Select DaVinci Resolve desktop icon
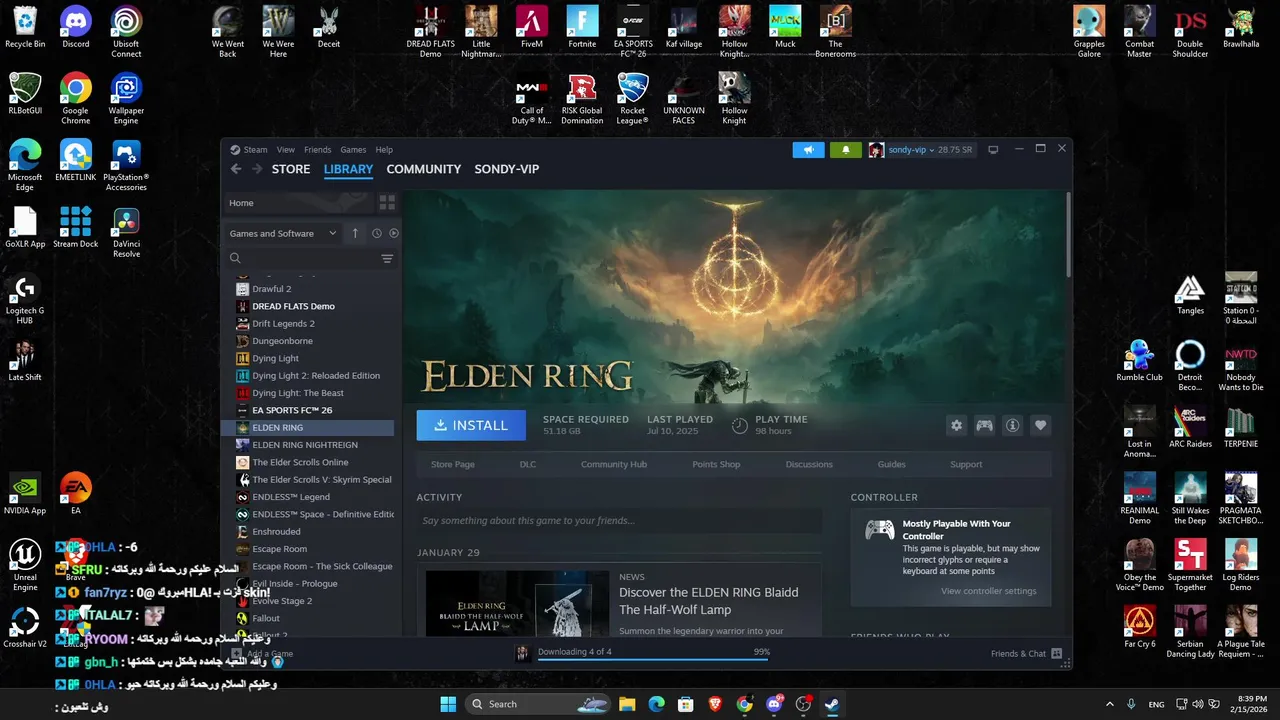This screenshot has width=1280, height=720. tap(126, 233)
